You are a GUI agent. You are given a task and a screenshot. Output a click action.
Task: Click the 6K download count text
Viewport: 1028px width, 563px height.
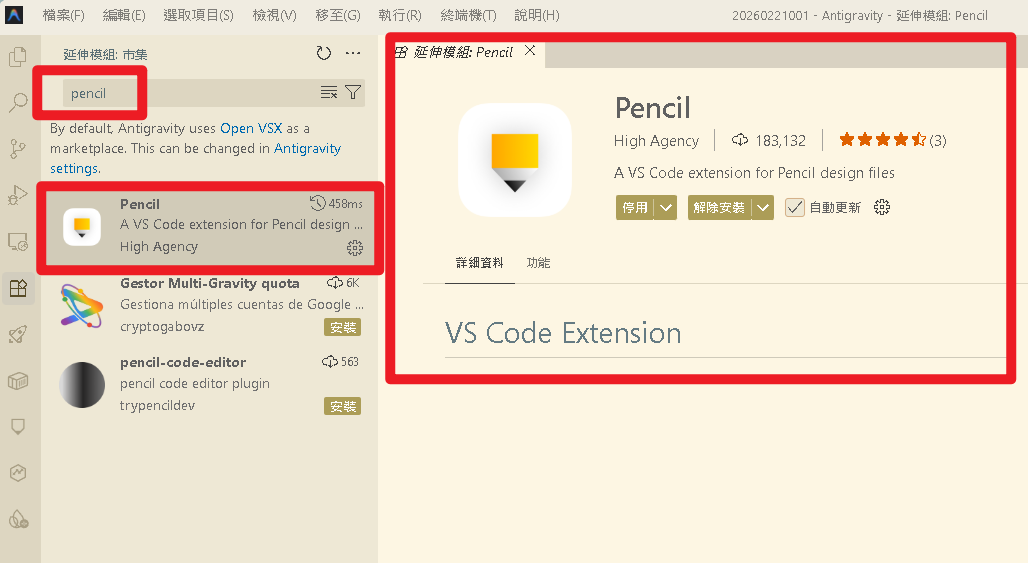(353, 283)
